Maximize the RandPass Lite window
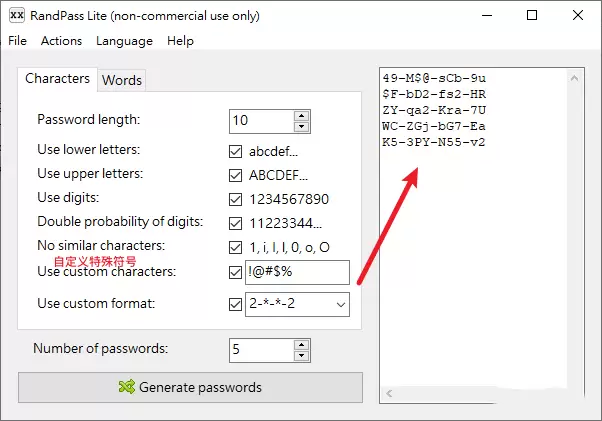Viewport: 602px width, 421px height. tap(532, 15)
